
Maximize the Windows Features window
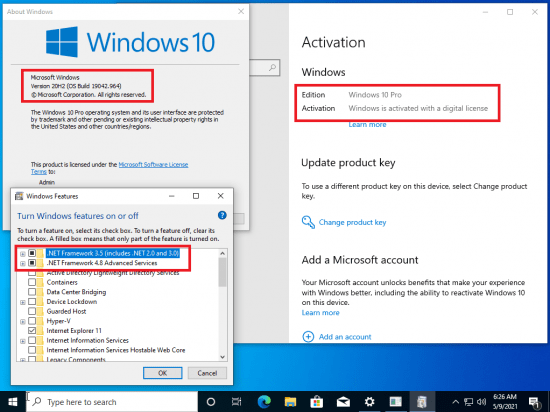coord(196,196)
